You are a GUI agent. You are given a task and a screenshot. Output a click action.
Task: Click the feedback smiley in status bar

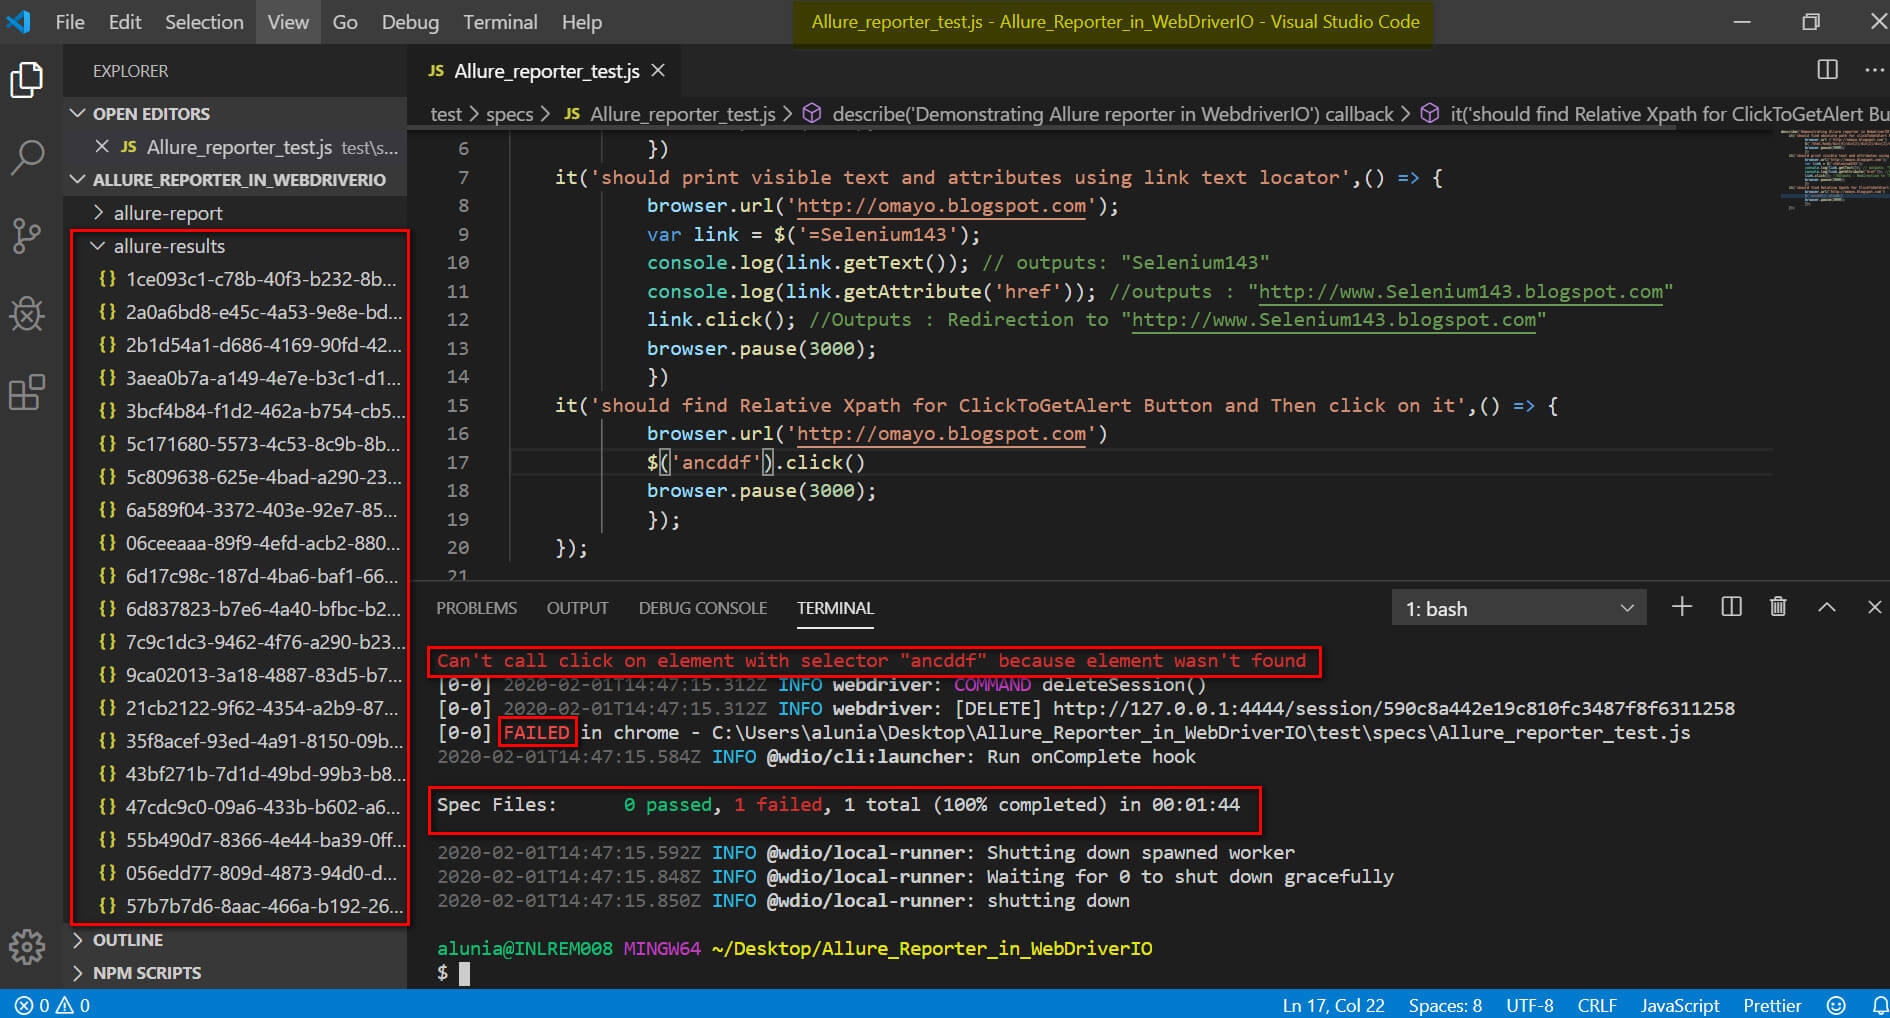1836,1005
